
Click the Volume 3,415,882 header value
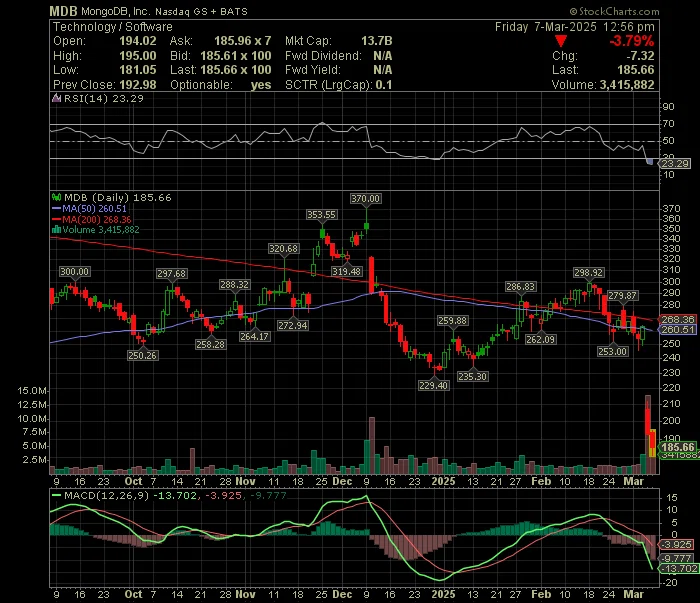click(627, 85)
